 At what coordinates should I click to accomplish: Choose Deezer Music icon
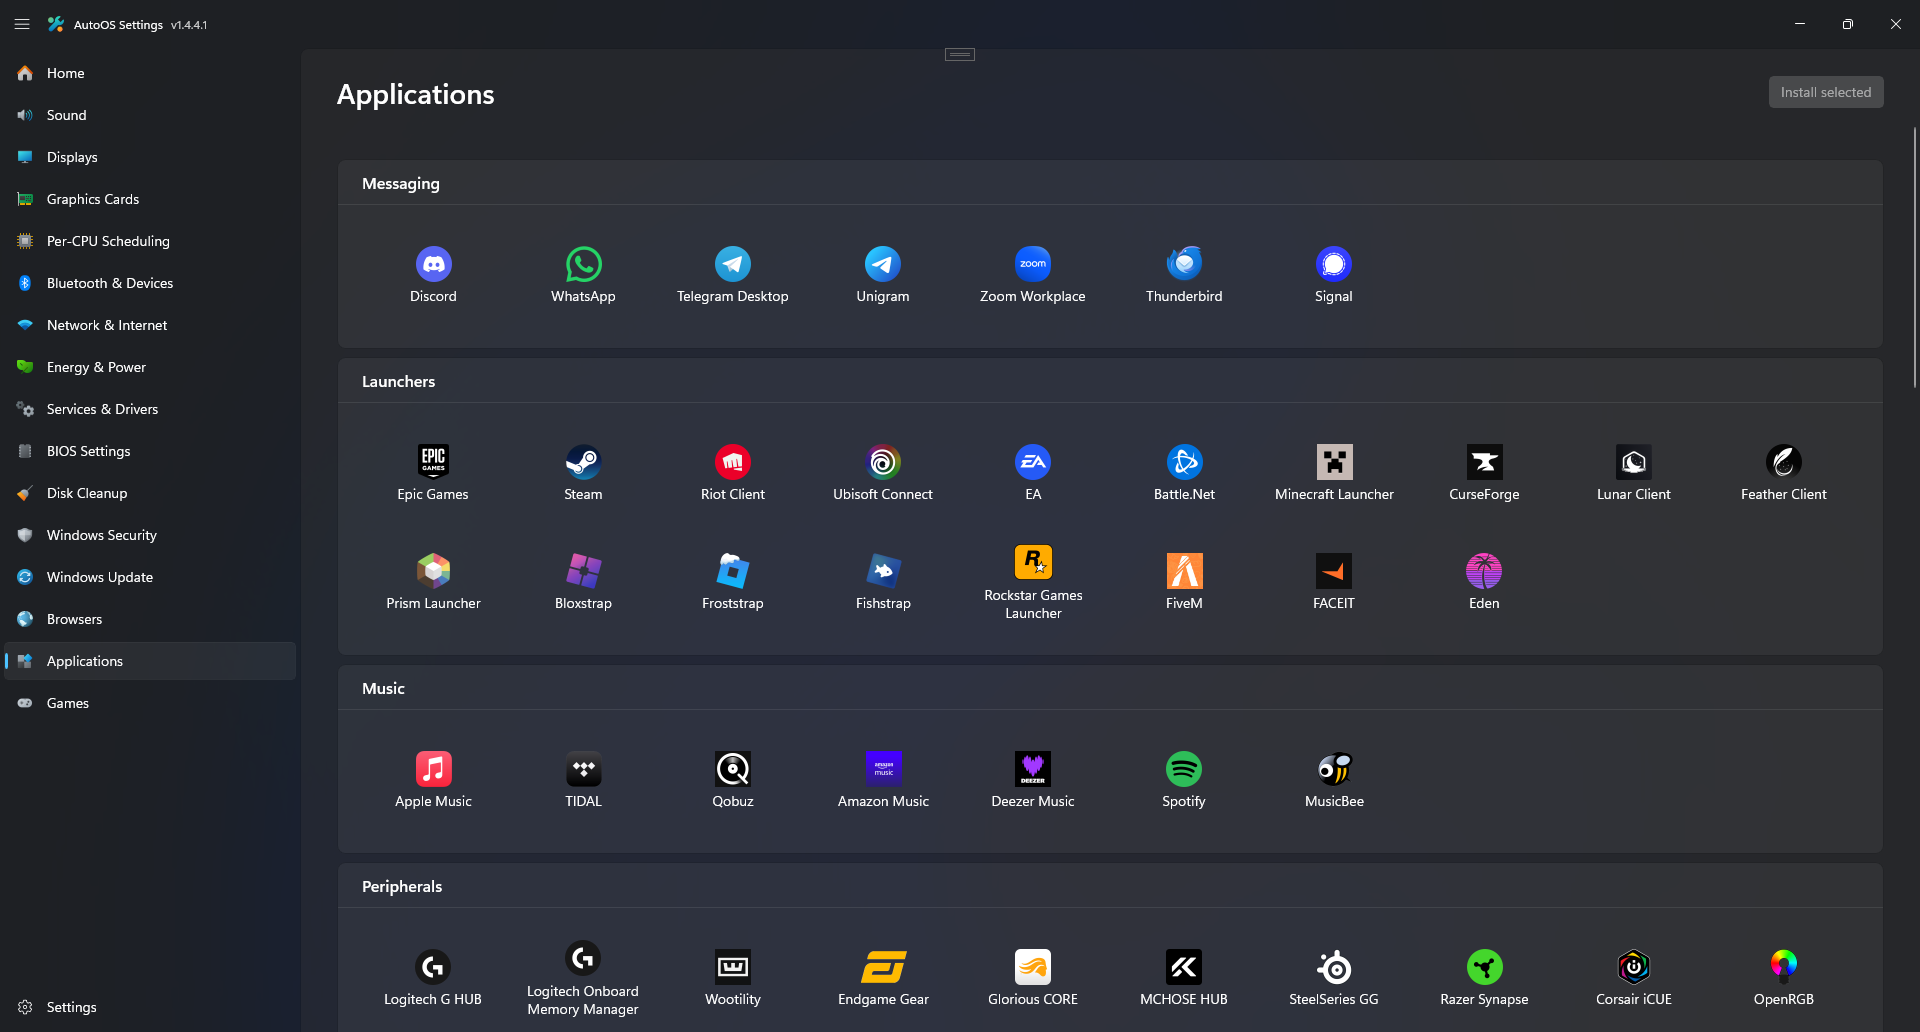[x=1033, y=769]
